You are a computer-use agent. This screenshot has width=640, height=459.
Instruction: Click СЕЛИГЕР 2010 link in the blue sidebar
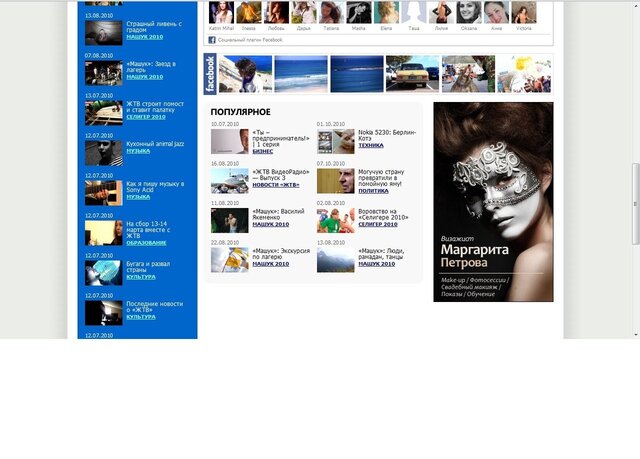point(146,117)
